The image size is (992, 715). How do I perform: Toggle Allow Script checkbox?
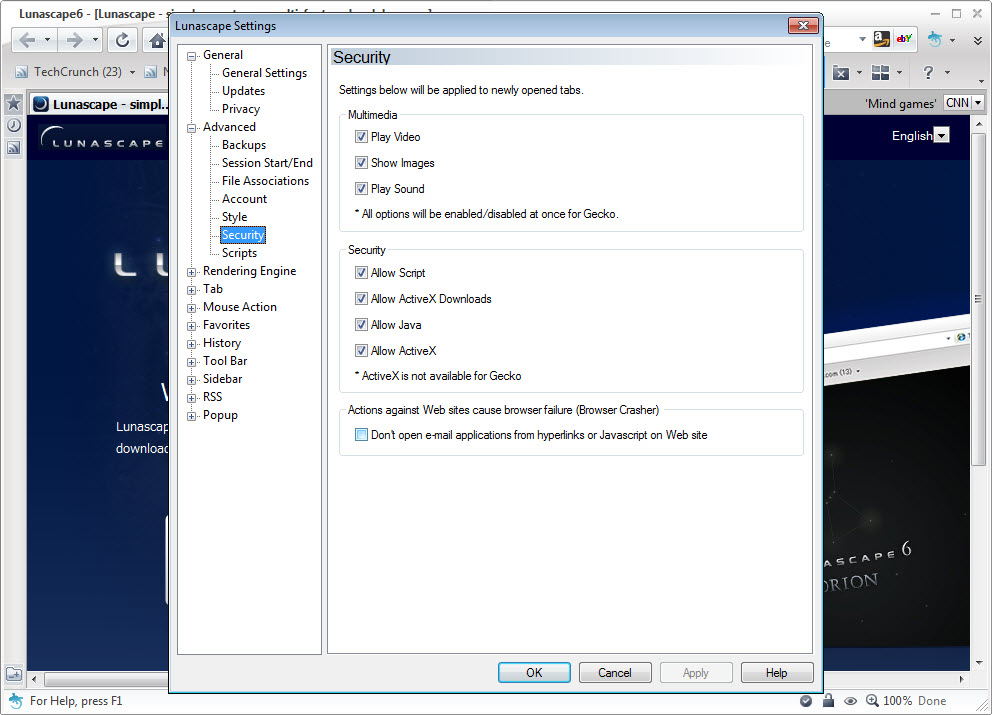click(x=361, y=273)
